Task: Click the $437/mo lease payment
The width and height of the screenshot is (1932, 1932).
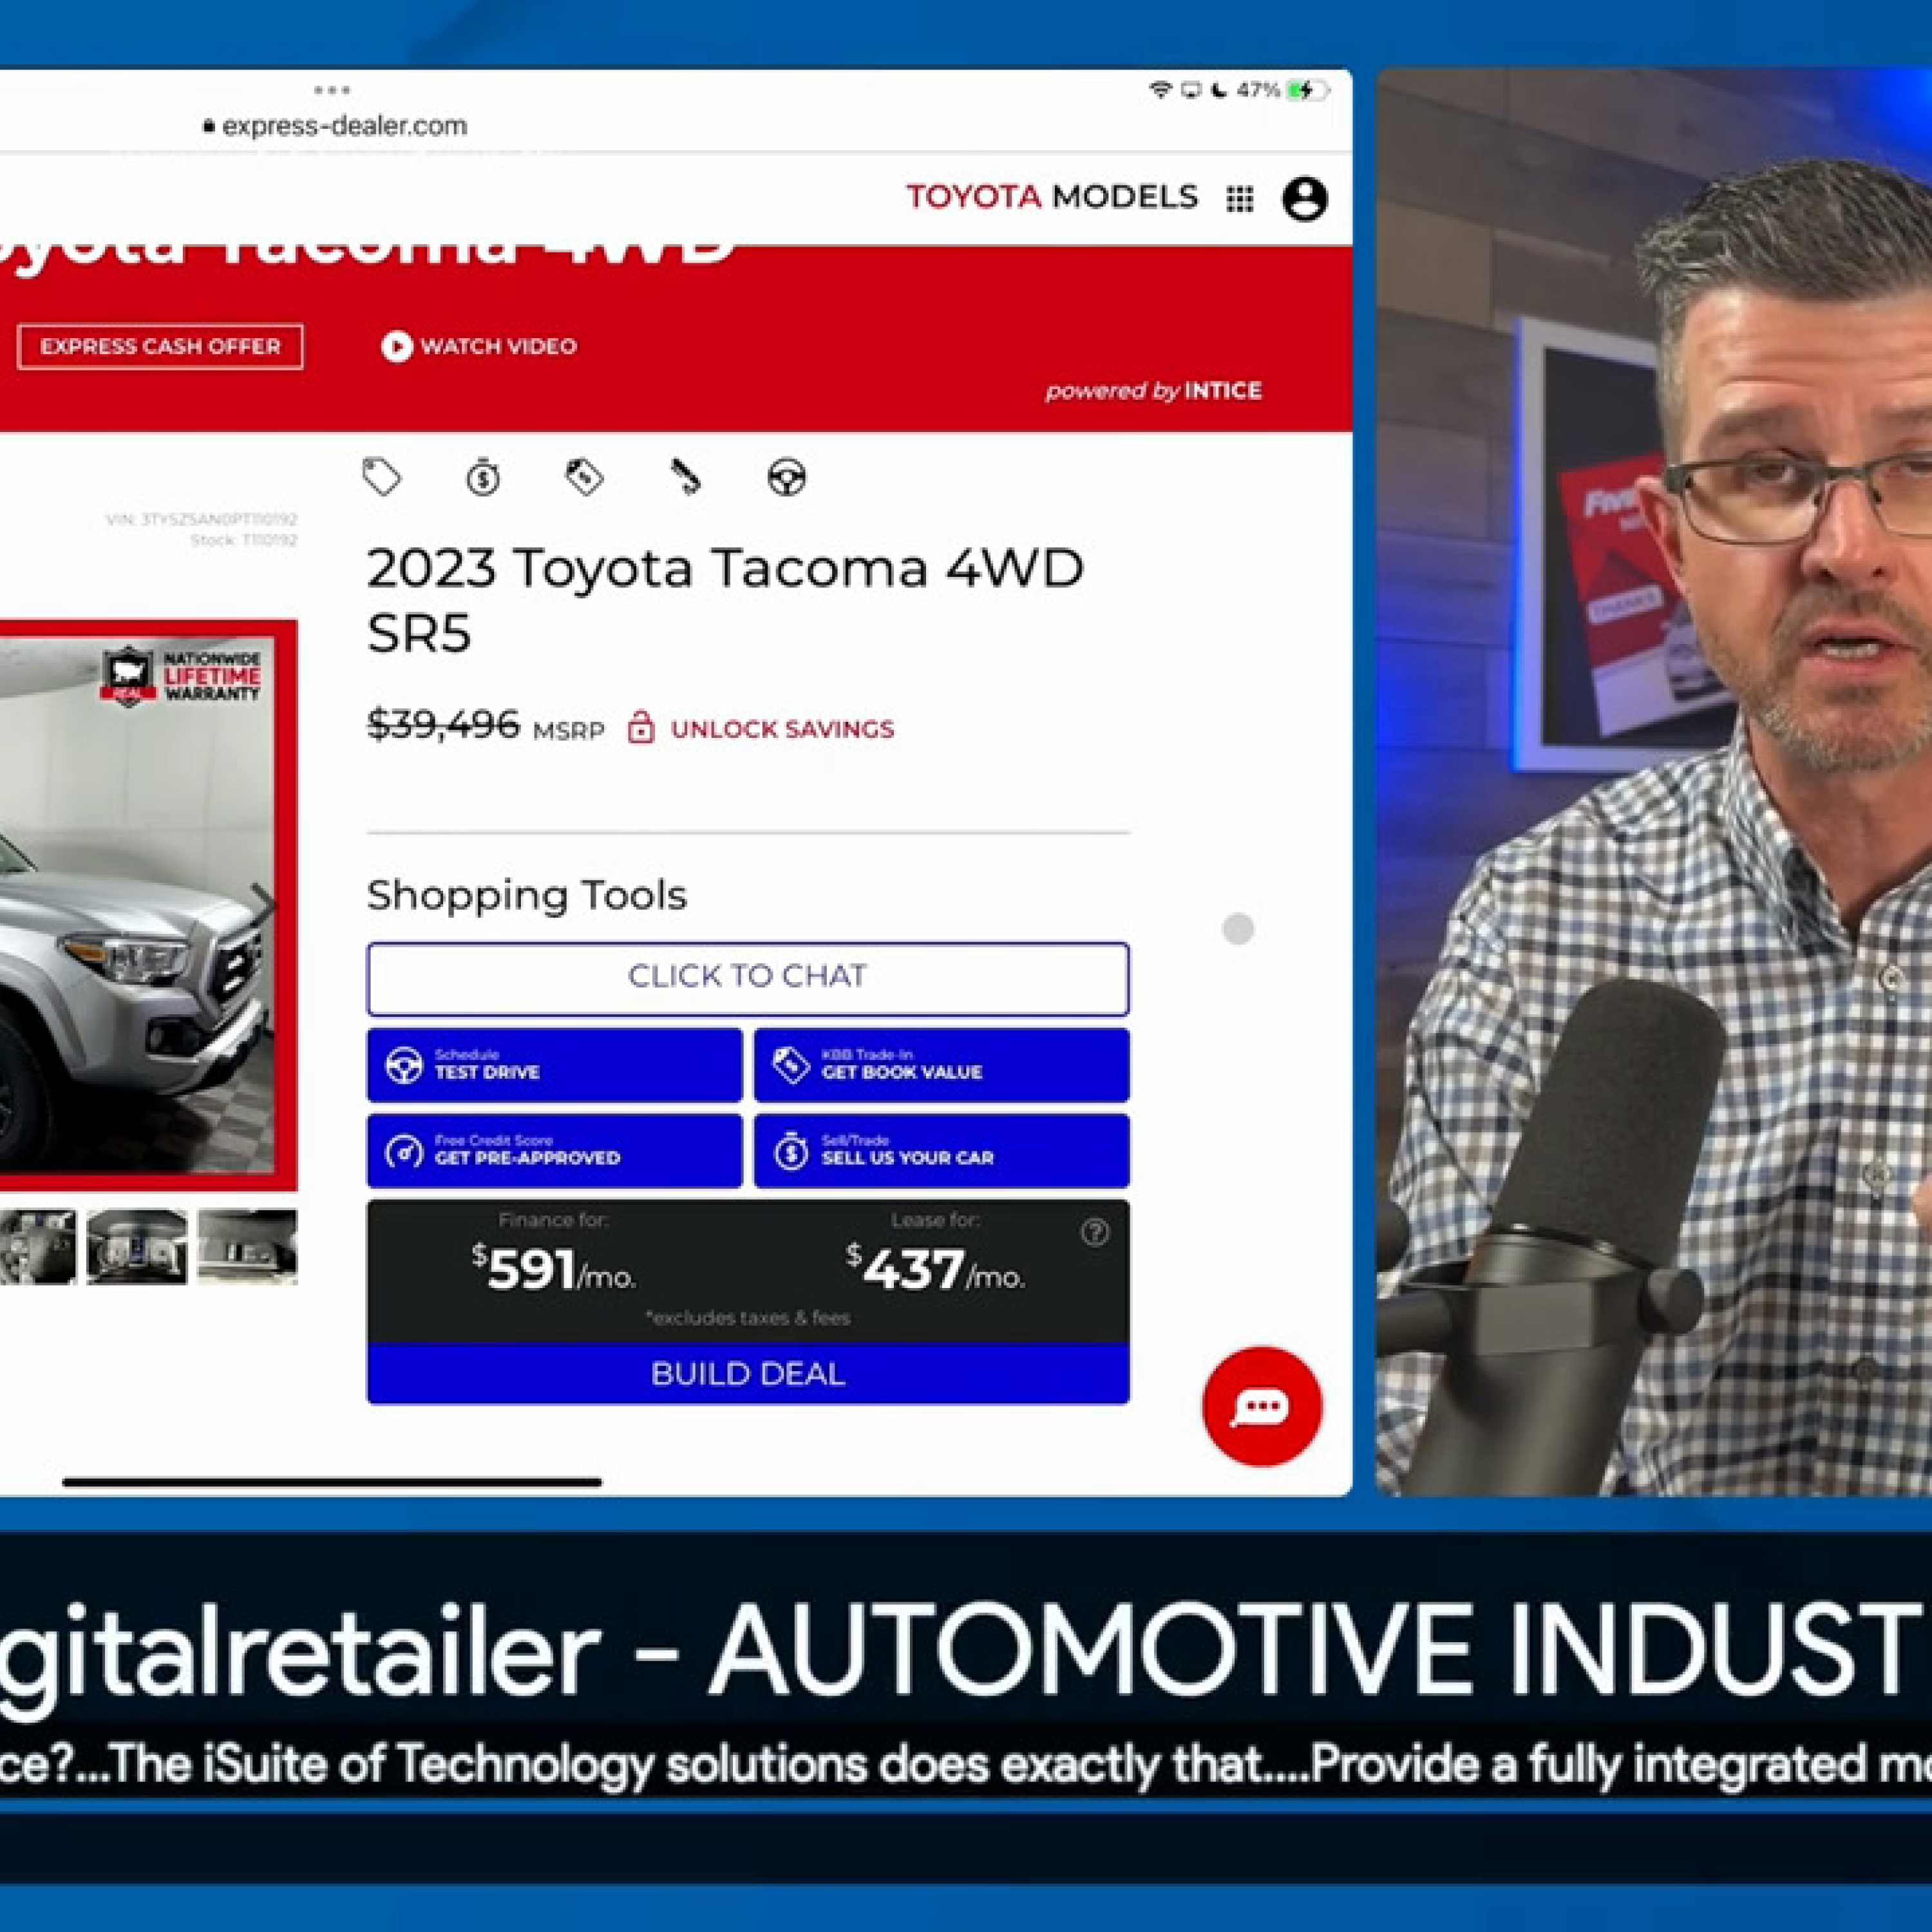Action: pos(935,1269)
